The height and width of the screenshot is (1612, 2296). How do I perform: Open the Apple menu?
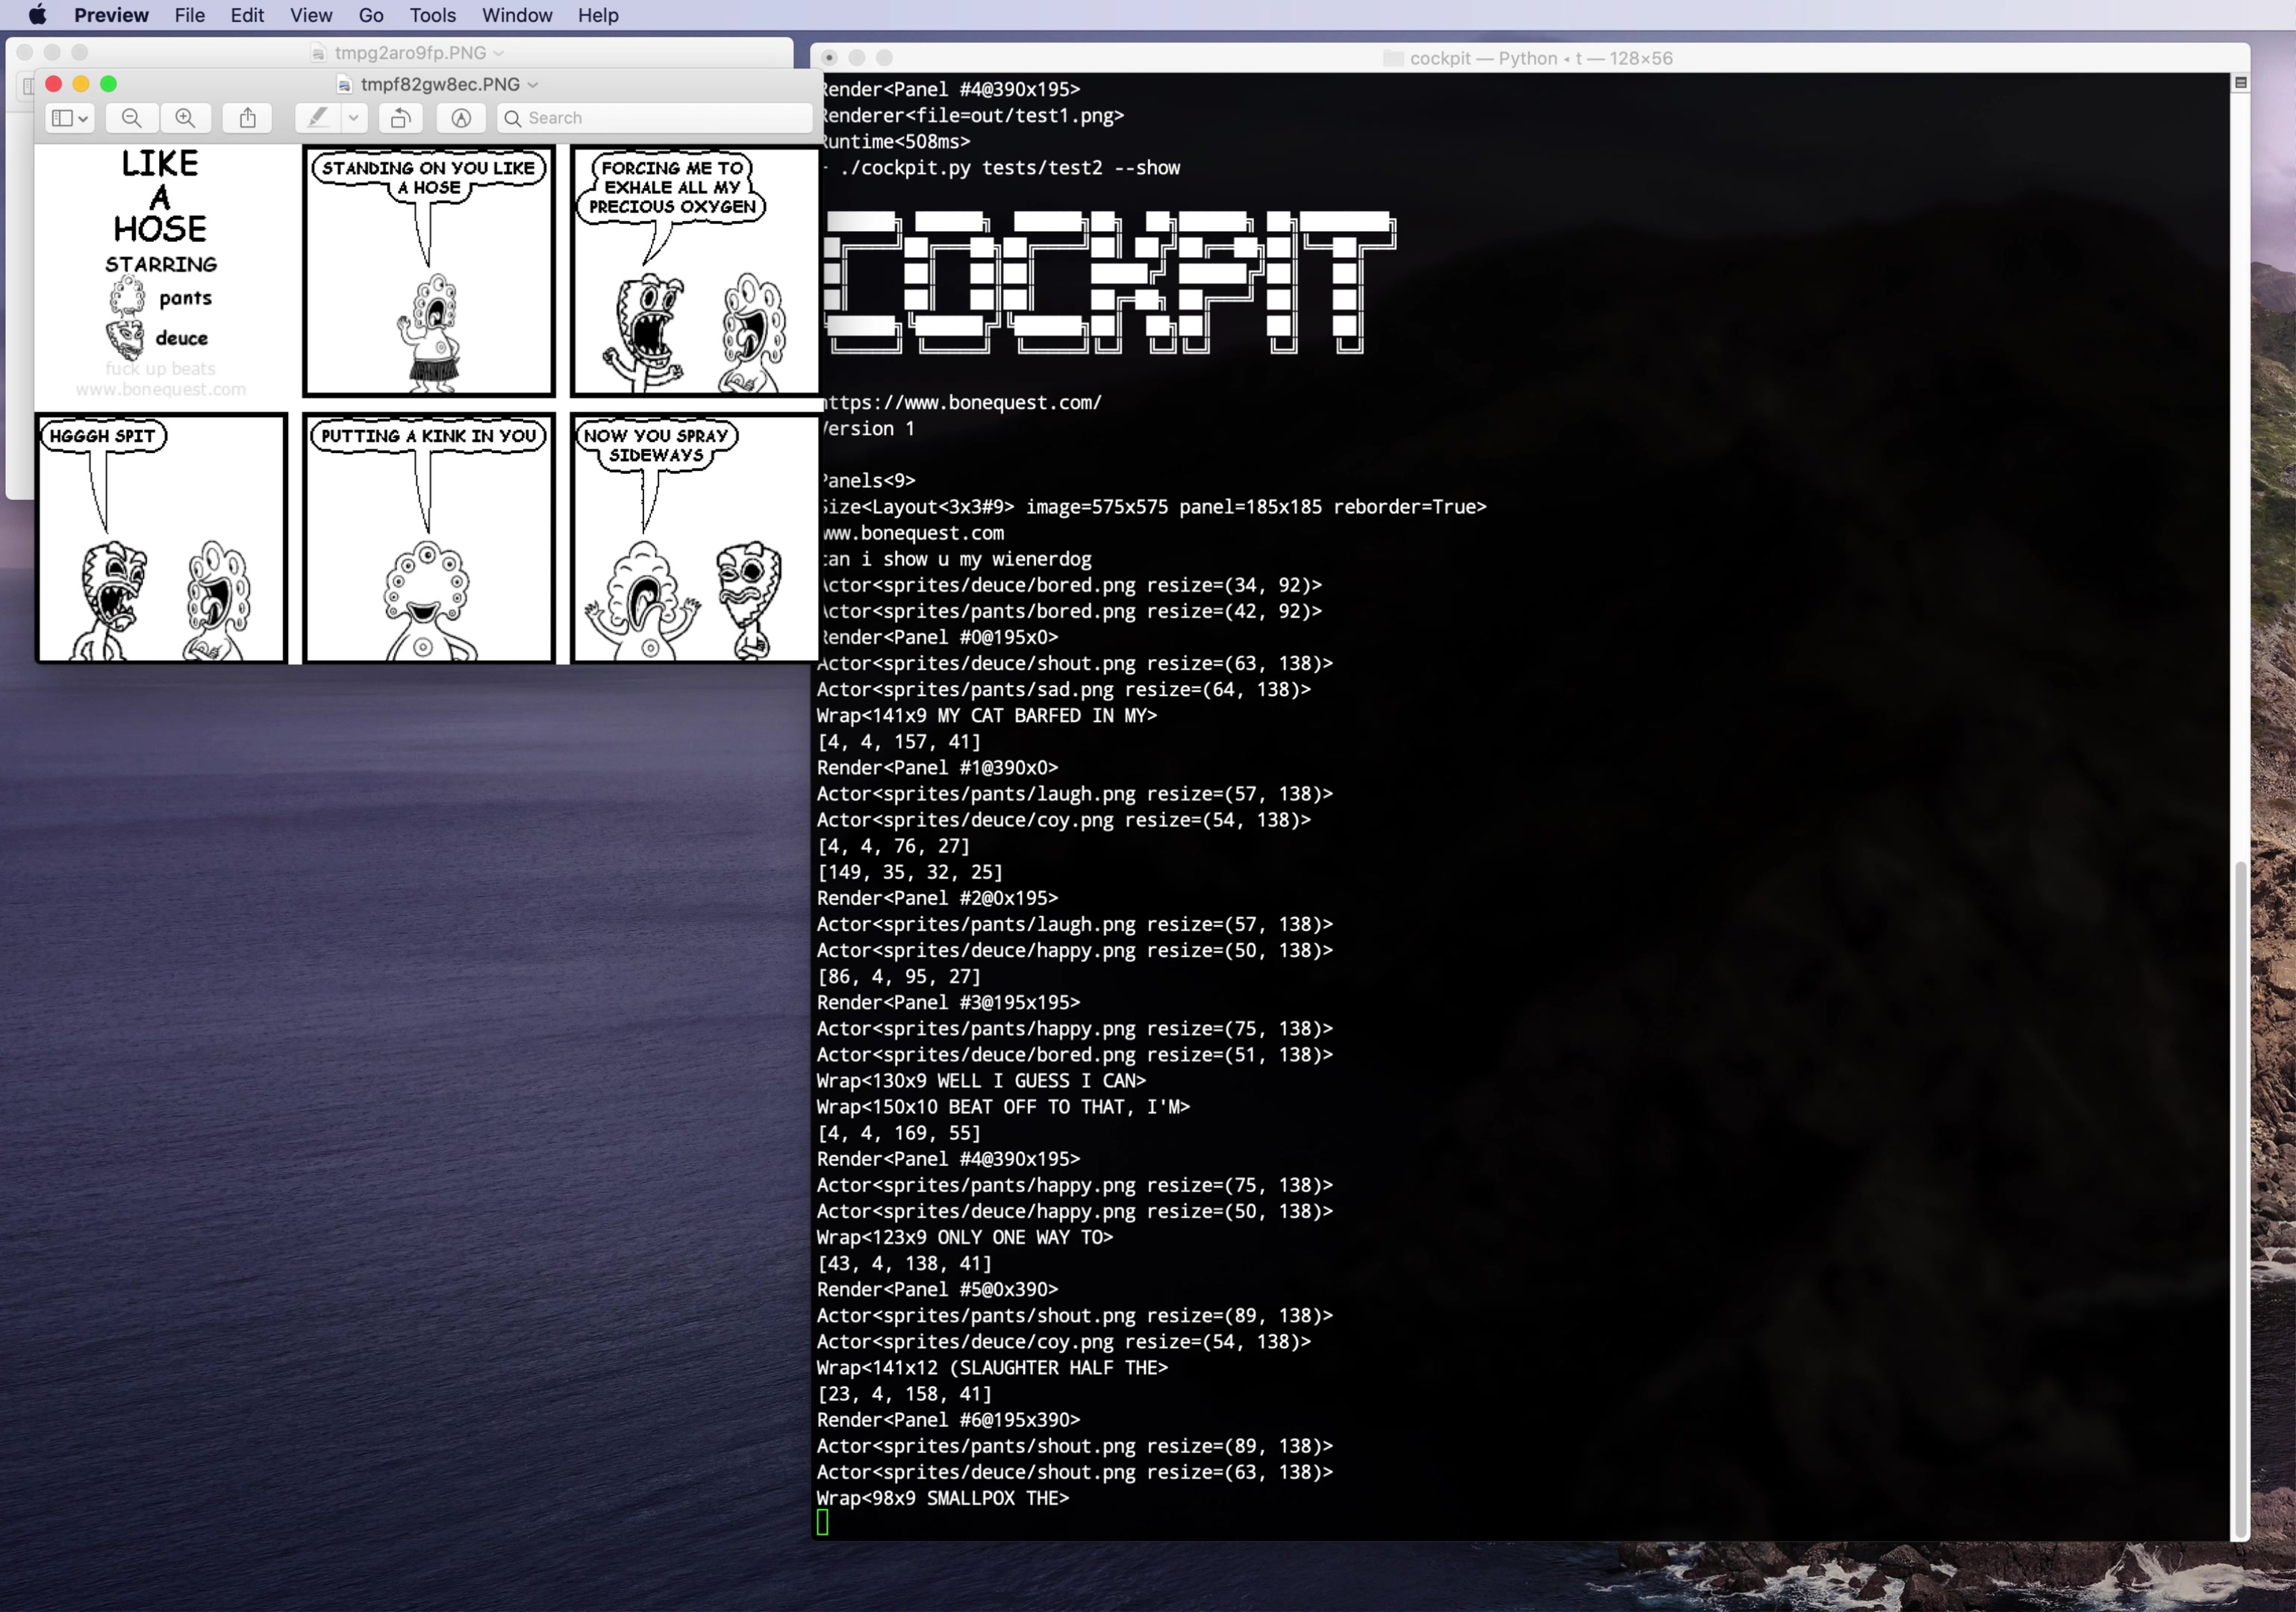[38, 15]
